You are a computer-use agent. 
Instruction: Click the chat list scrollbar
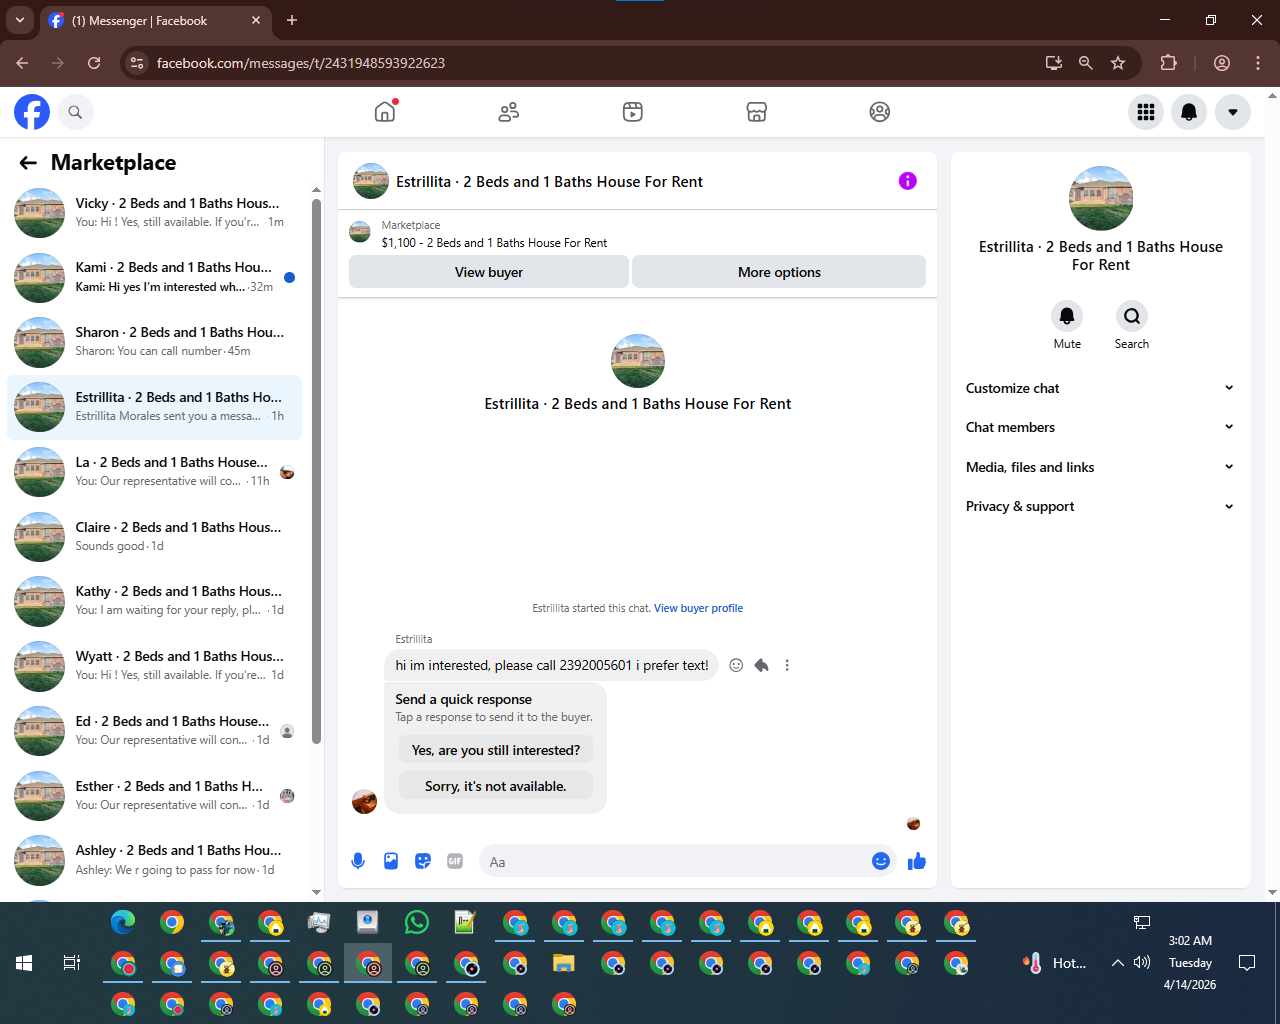pos(316,470)
